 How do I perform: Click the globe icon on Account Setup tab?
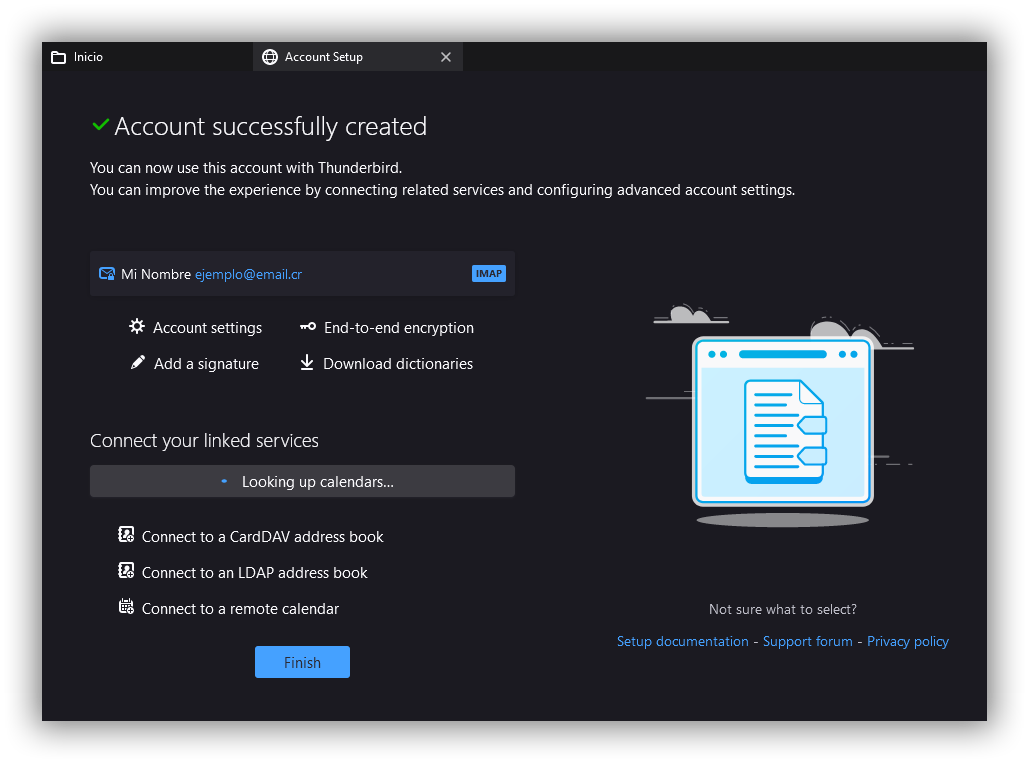270,57
